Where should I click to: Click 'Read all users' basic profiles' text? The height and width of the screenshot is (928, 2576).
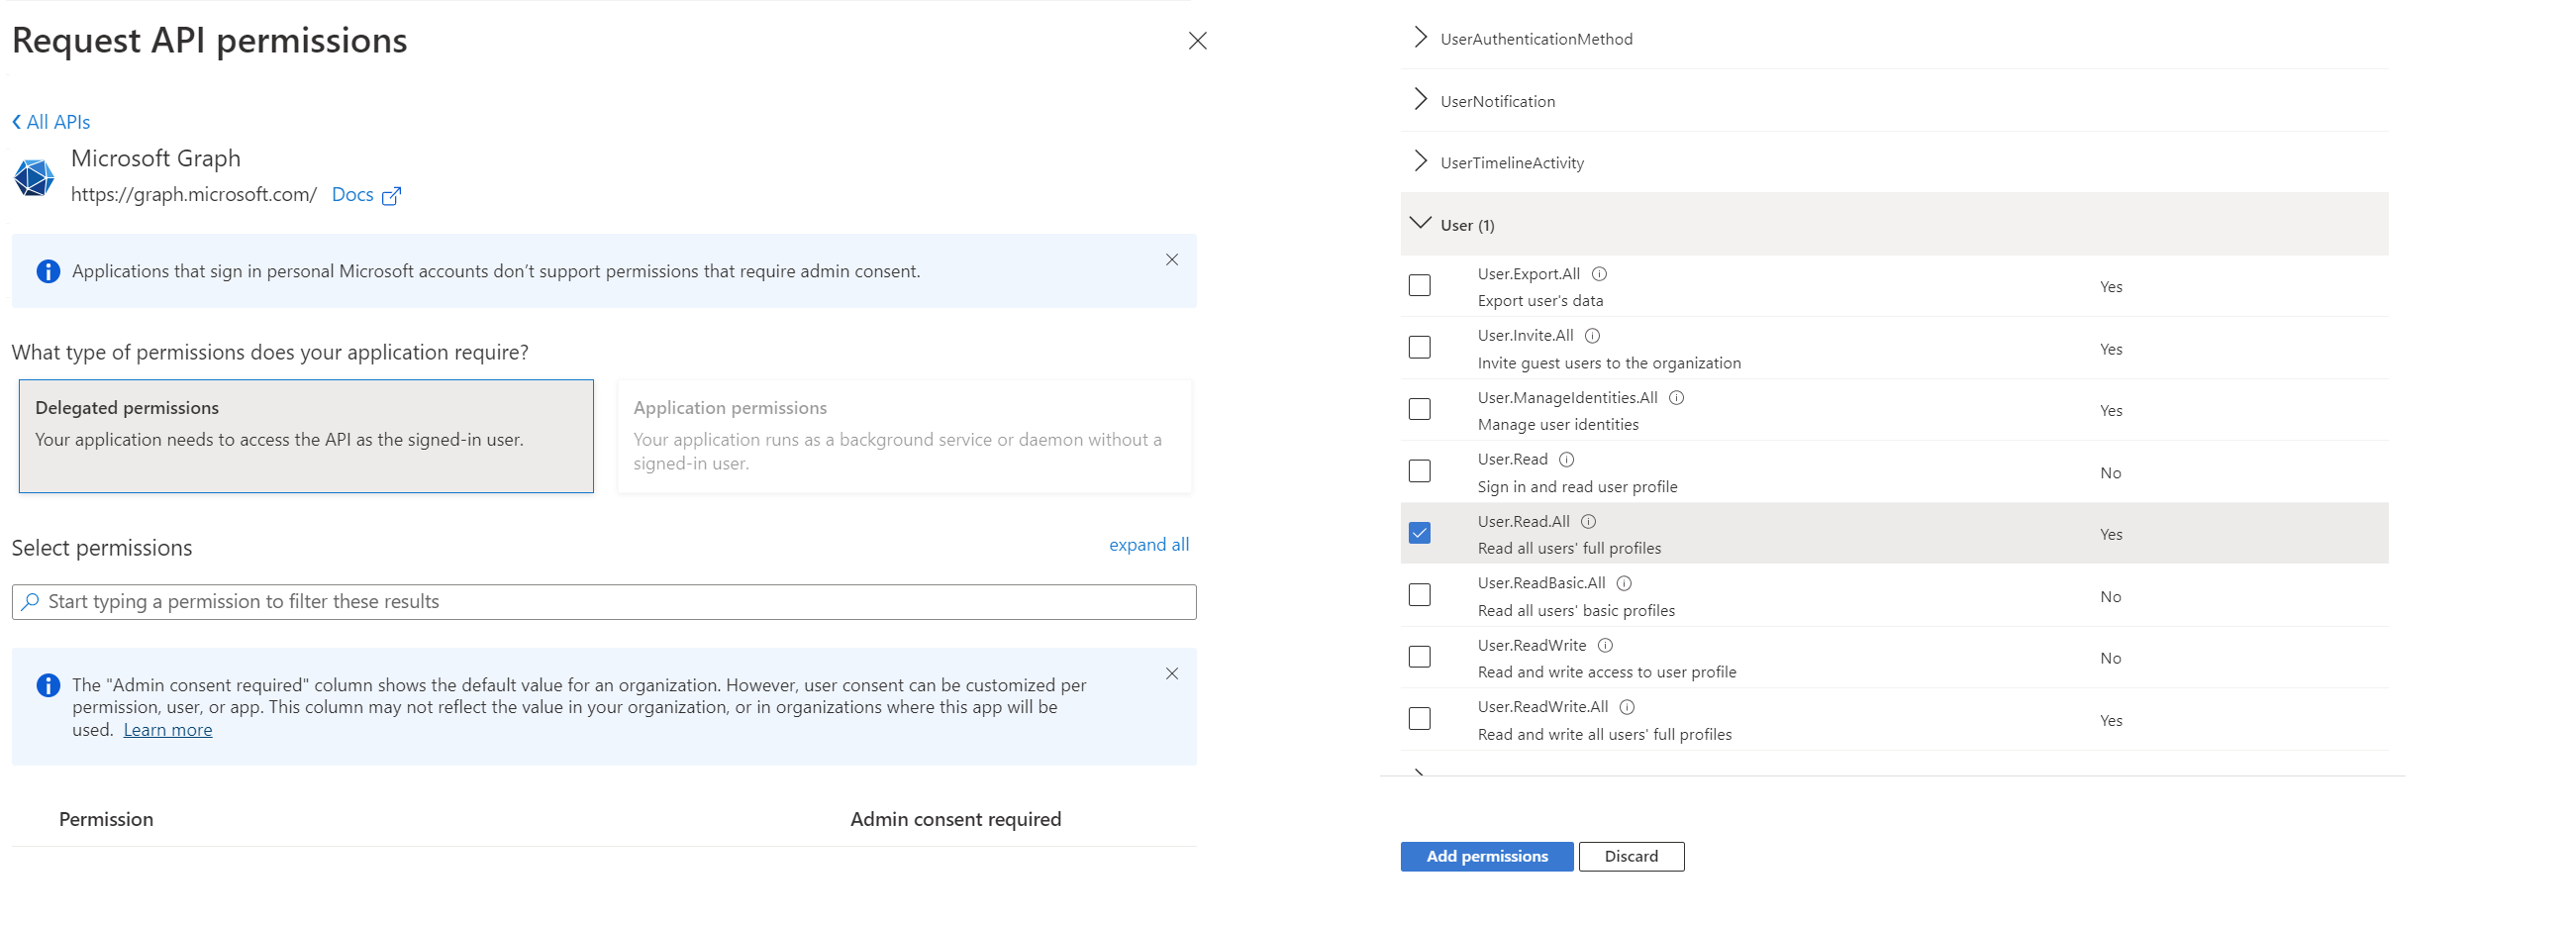coord(1576,611)
